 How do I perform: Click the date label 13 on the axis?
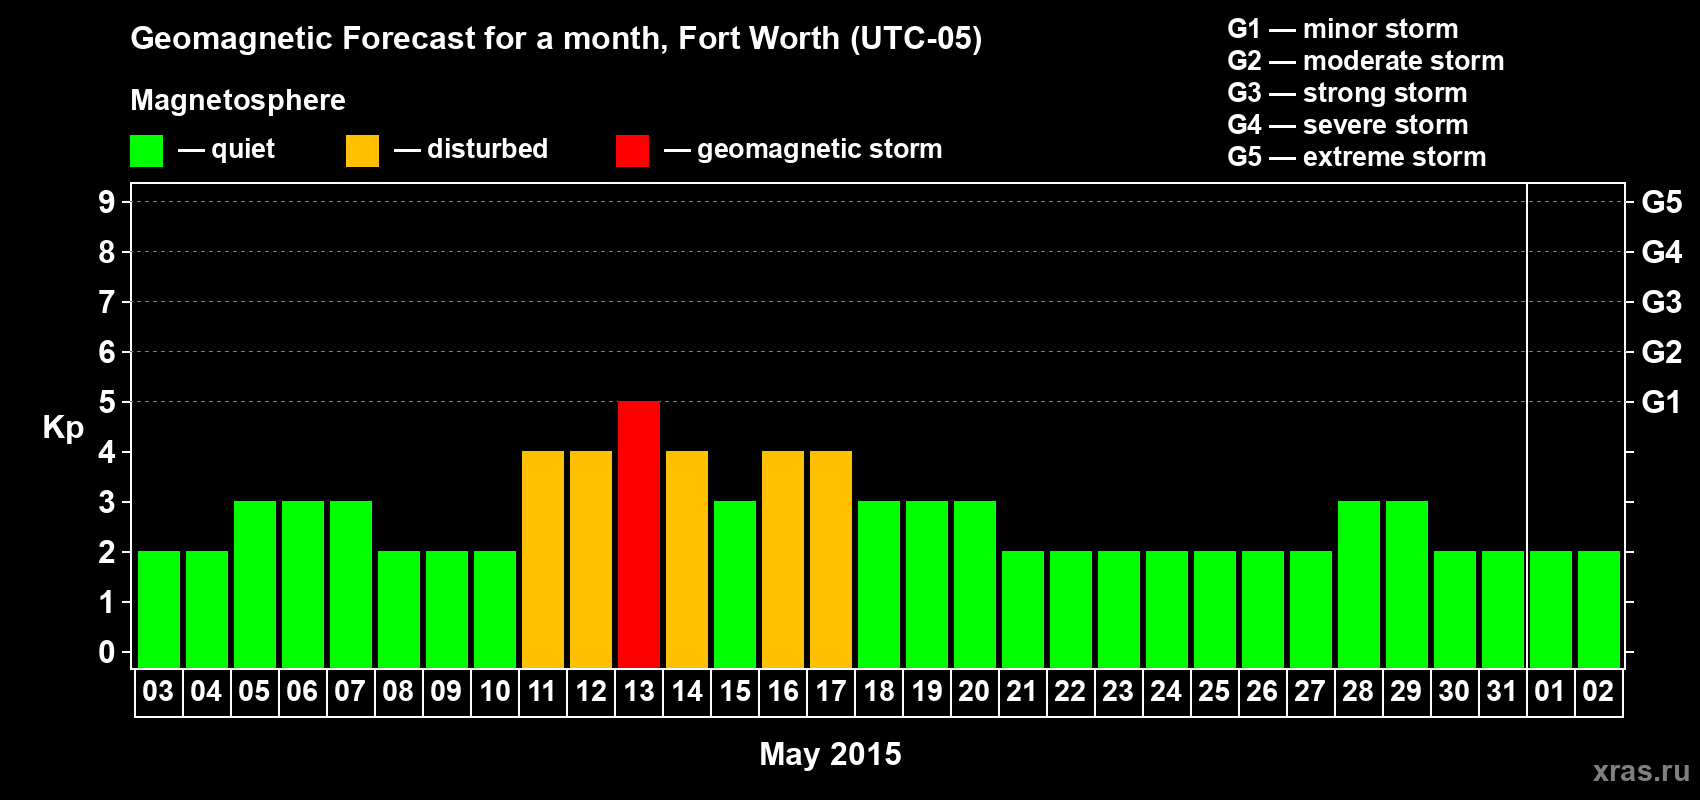[x=639, y=692]
